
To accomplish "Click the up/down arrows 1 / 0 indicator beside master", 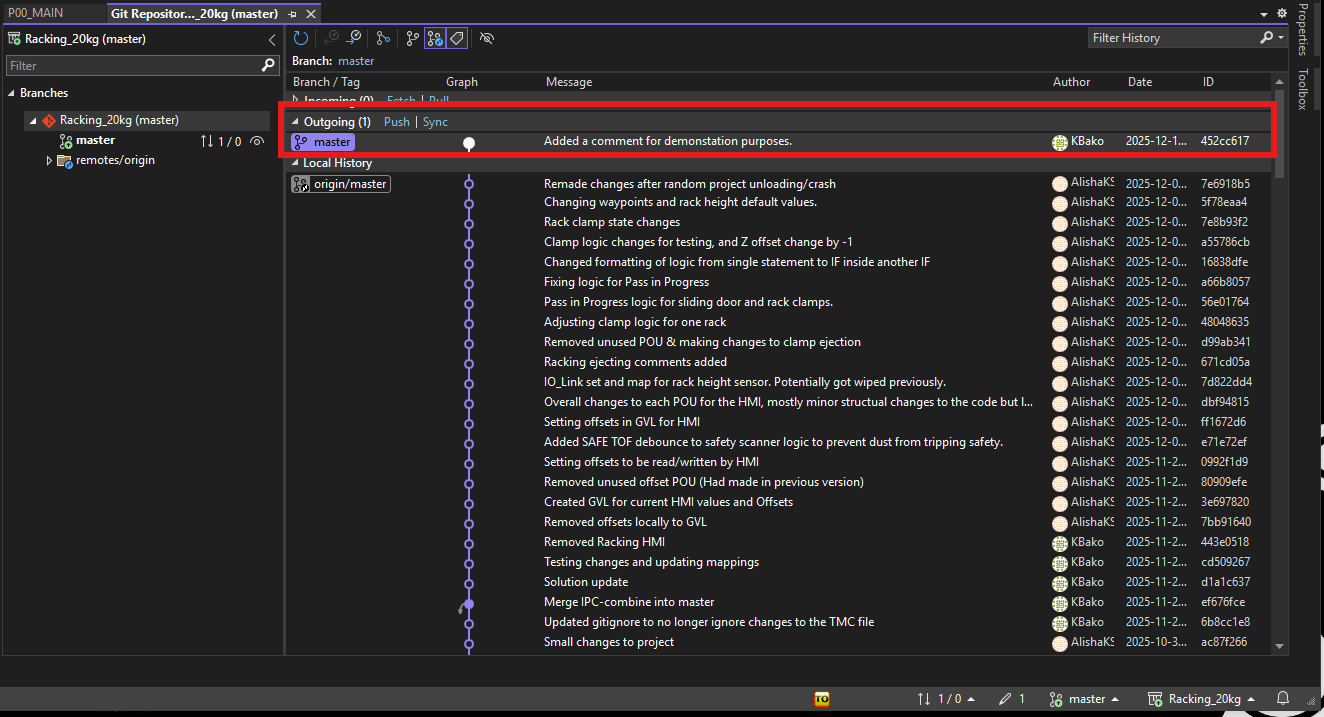I will point(221,141).
